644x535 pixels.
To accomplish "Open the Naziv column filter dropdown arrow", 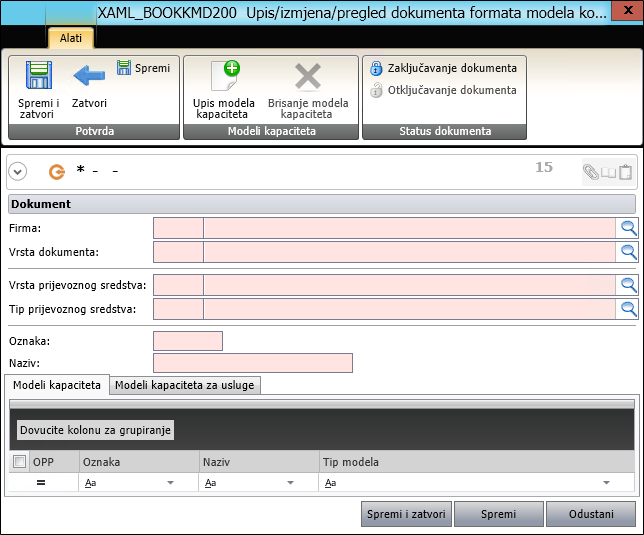I will [x=290, y=483].
